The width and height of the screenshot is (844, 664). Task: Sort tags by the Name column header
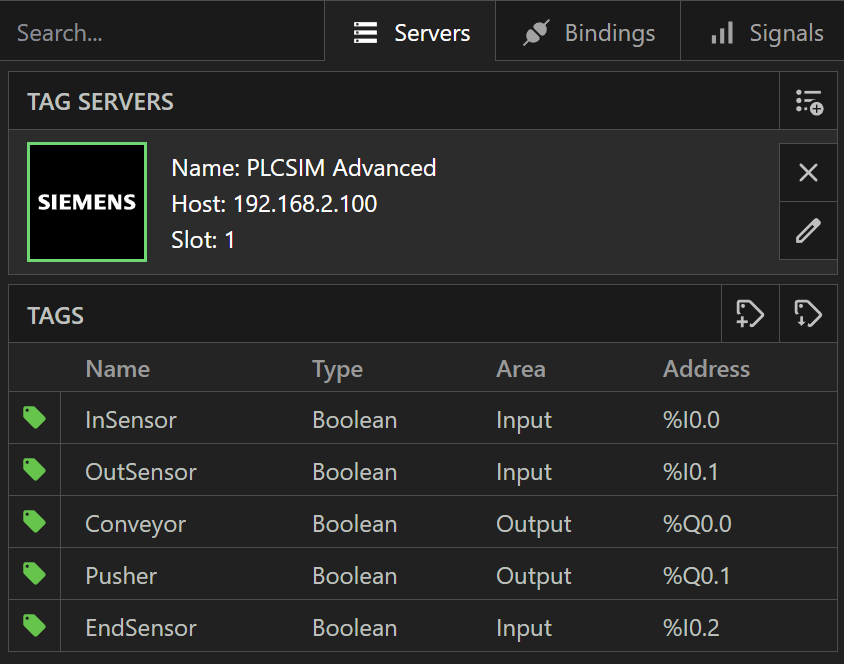point(117,369)
